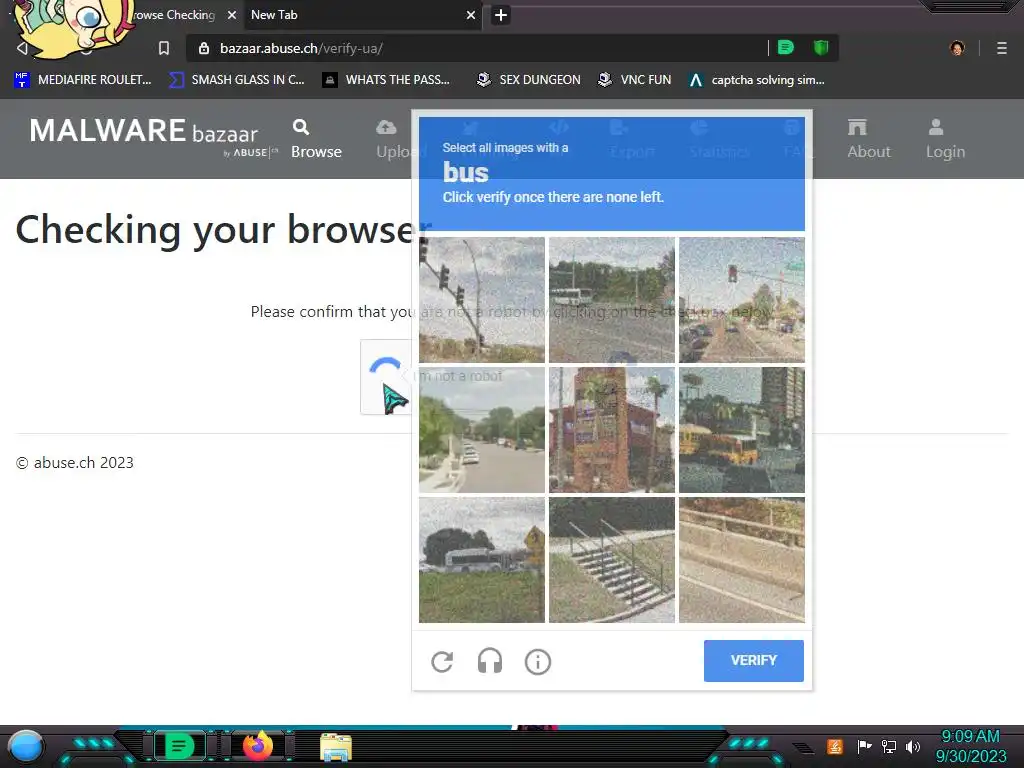Open green chat app on taskbar

click(x=180, y=746)
